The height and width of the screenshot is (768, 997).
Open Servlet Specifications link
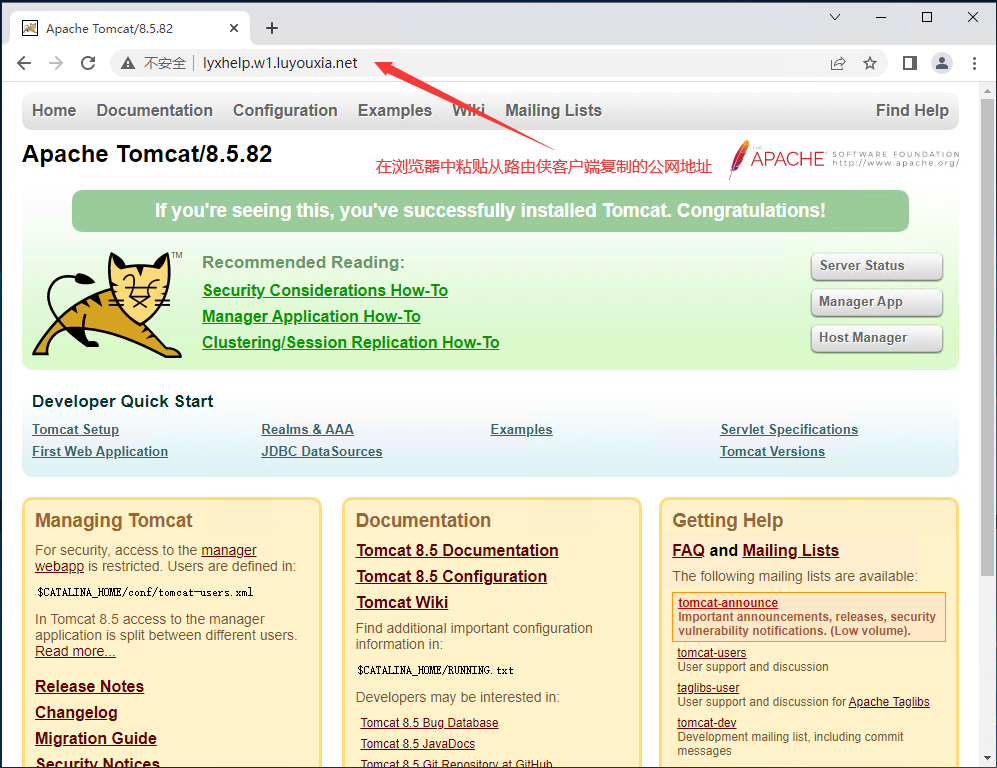point(789,430)
